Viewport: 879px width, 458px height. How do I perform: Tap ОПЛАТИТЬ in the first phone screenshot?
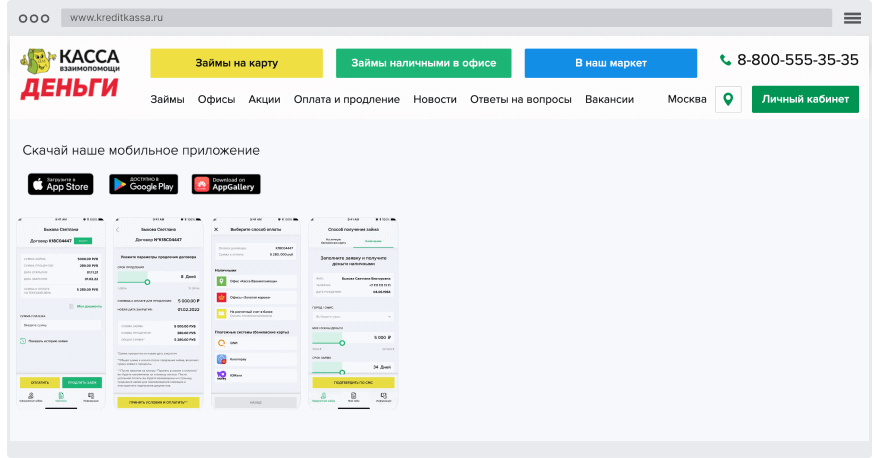(40, 382)
